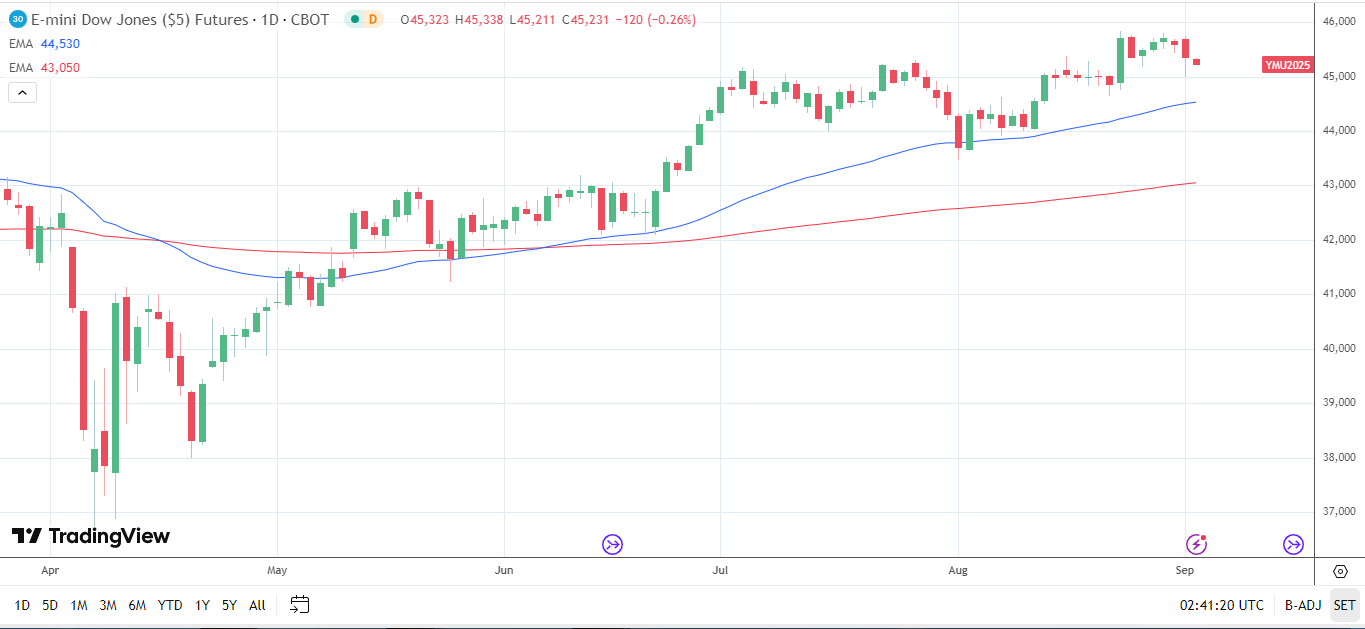Click the L45,211 low value text

coord(533,19)
